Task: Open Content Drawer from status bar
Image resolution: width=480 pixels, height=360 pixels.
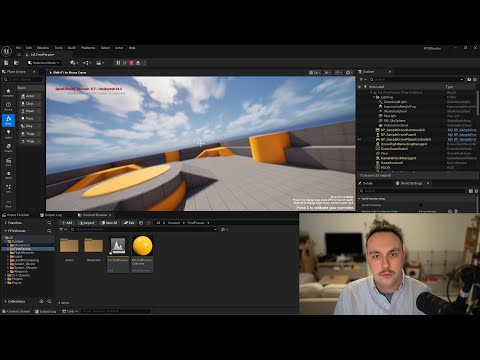Action: point(16,311)
